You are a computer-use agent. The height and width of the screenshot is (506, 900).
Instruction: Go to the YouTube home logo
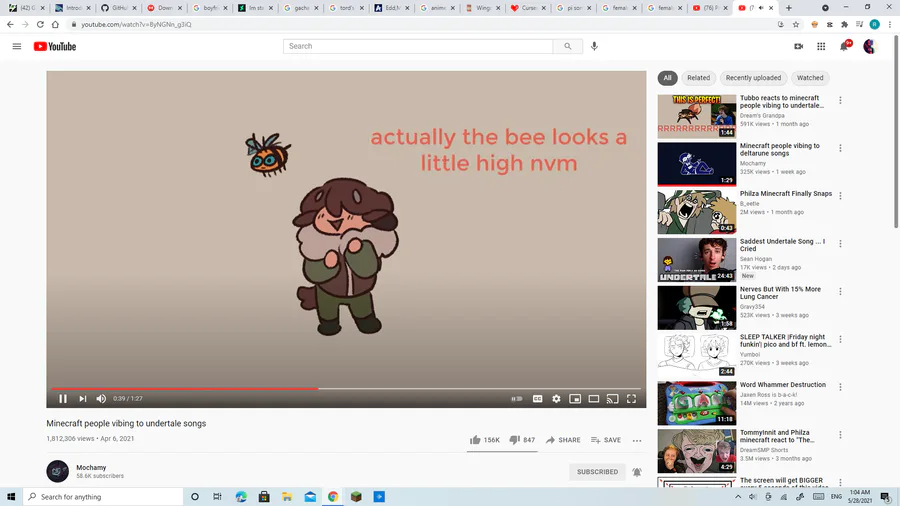coord(55,46)
